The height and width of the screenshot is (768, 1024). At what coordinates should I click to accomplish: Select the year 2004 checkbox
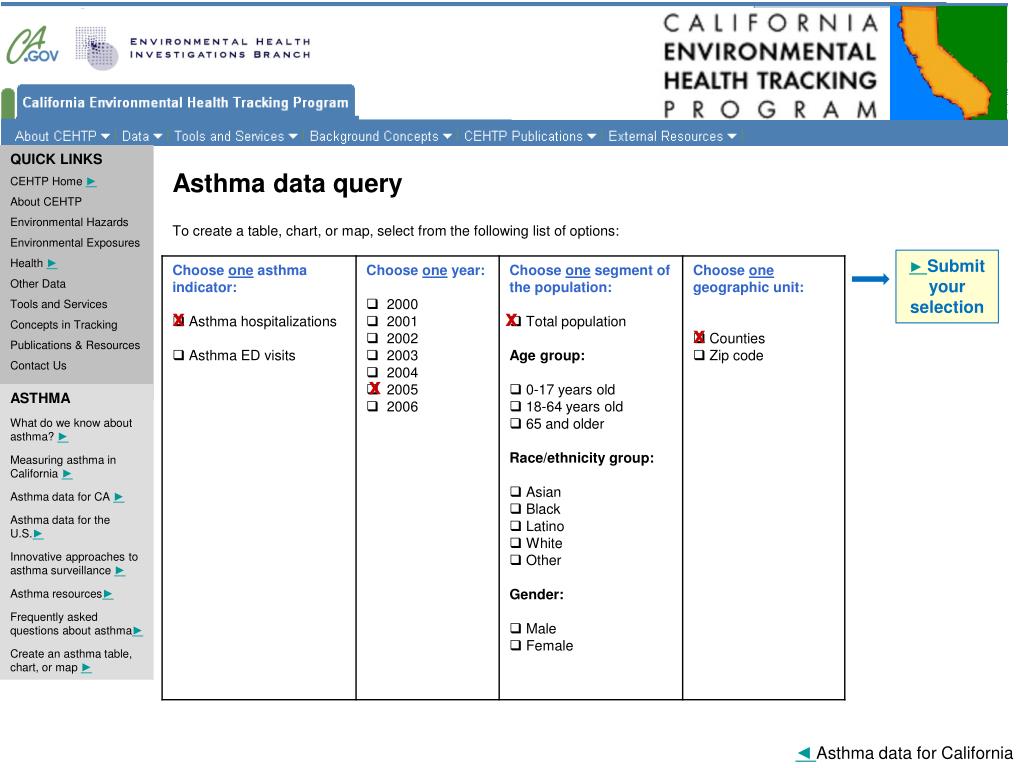[372, 372]
